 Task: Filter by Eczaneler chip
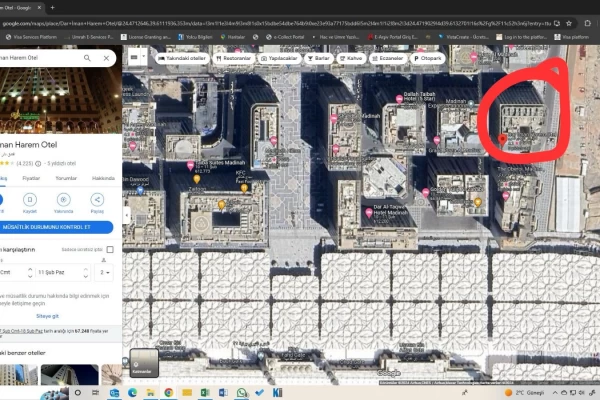[388, 58]
